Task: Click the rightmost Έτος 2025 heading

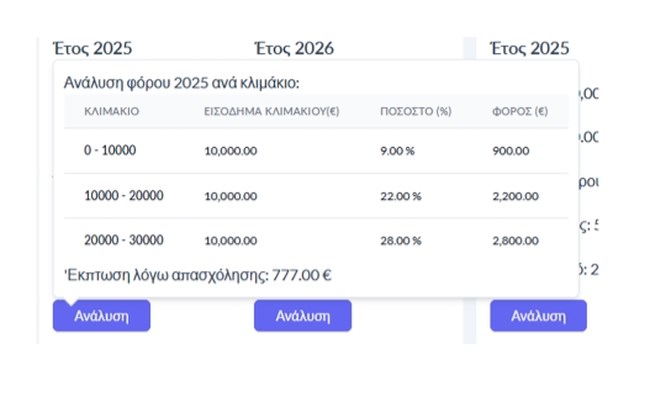Action: coord(529,48)
